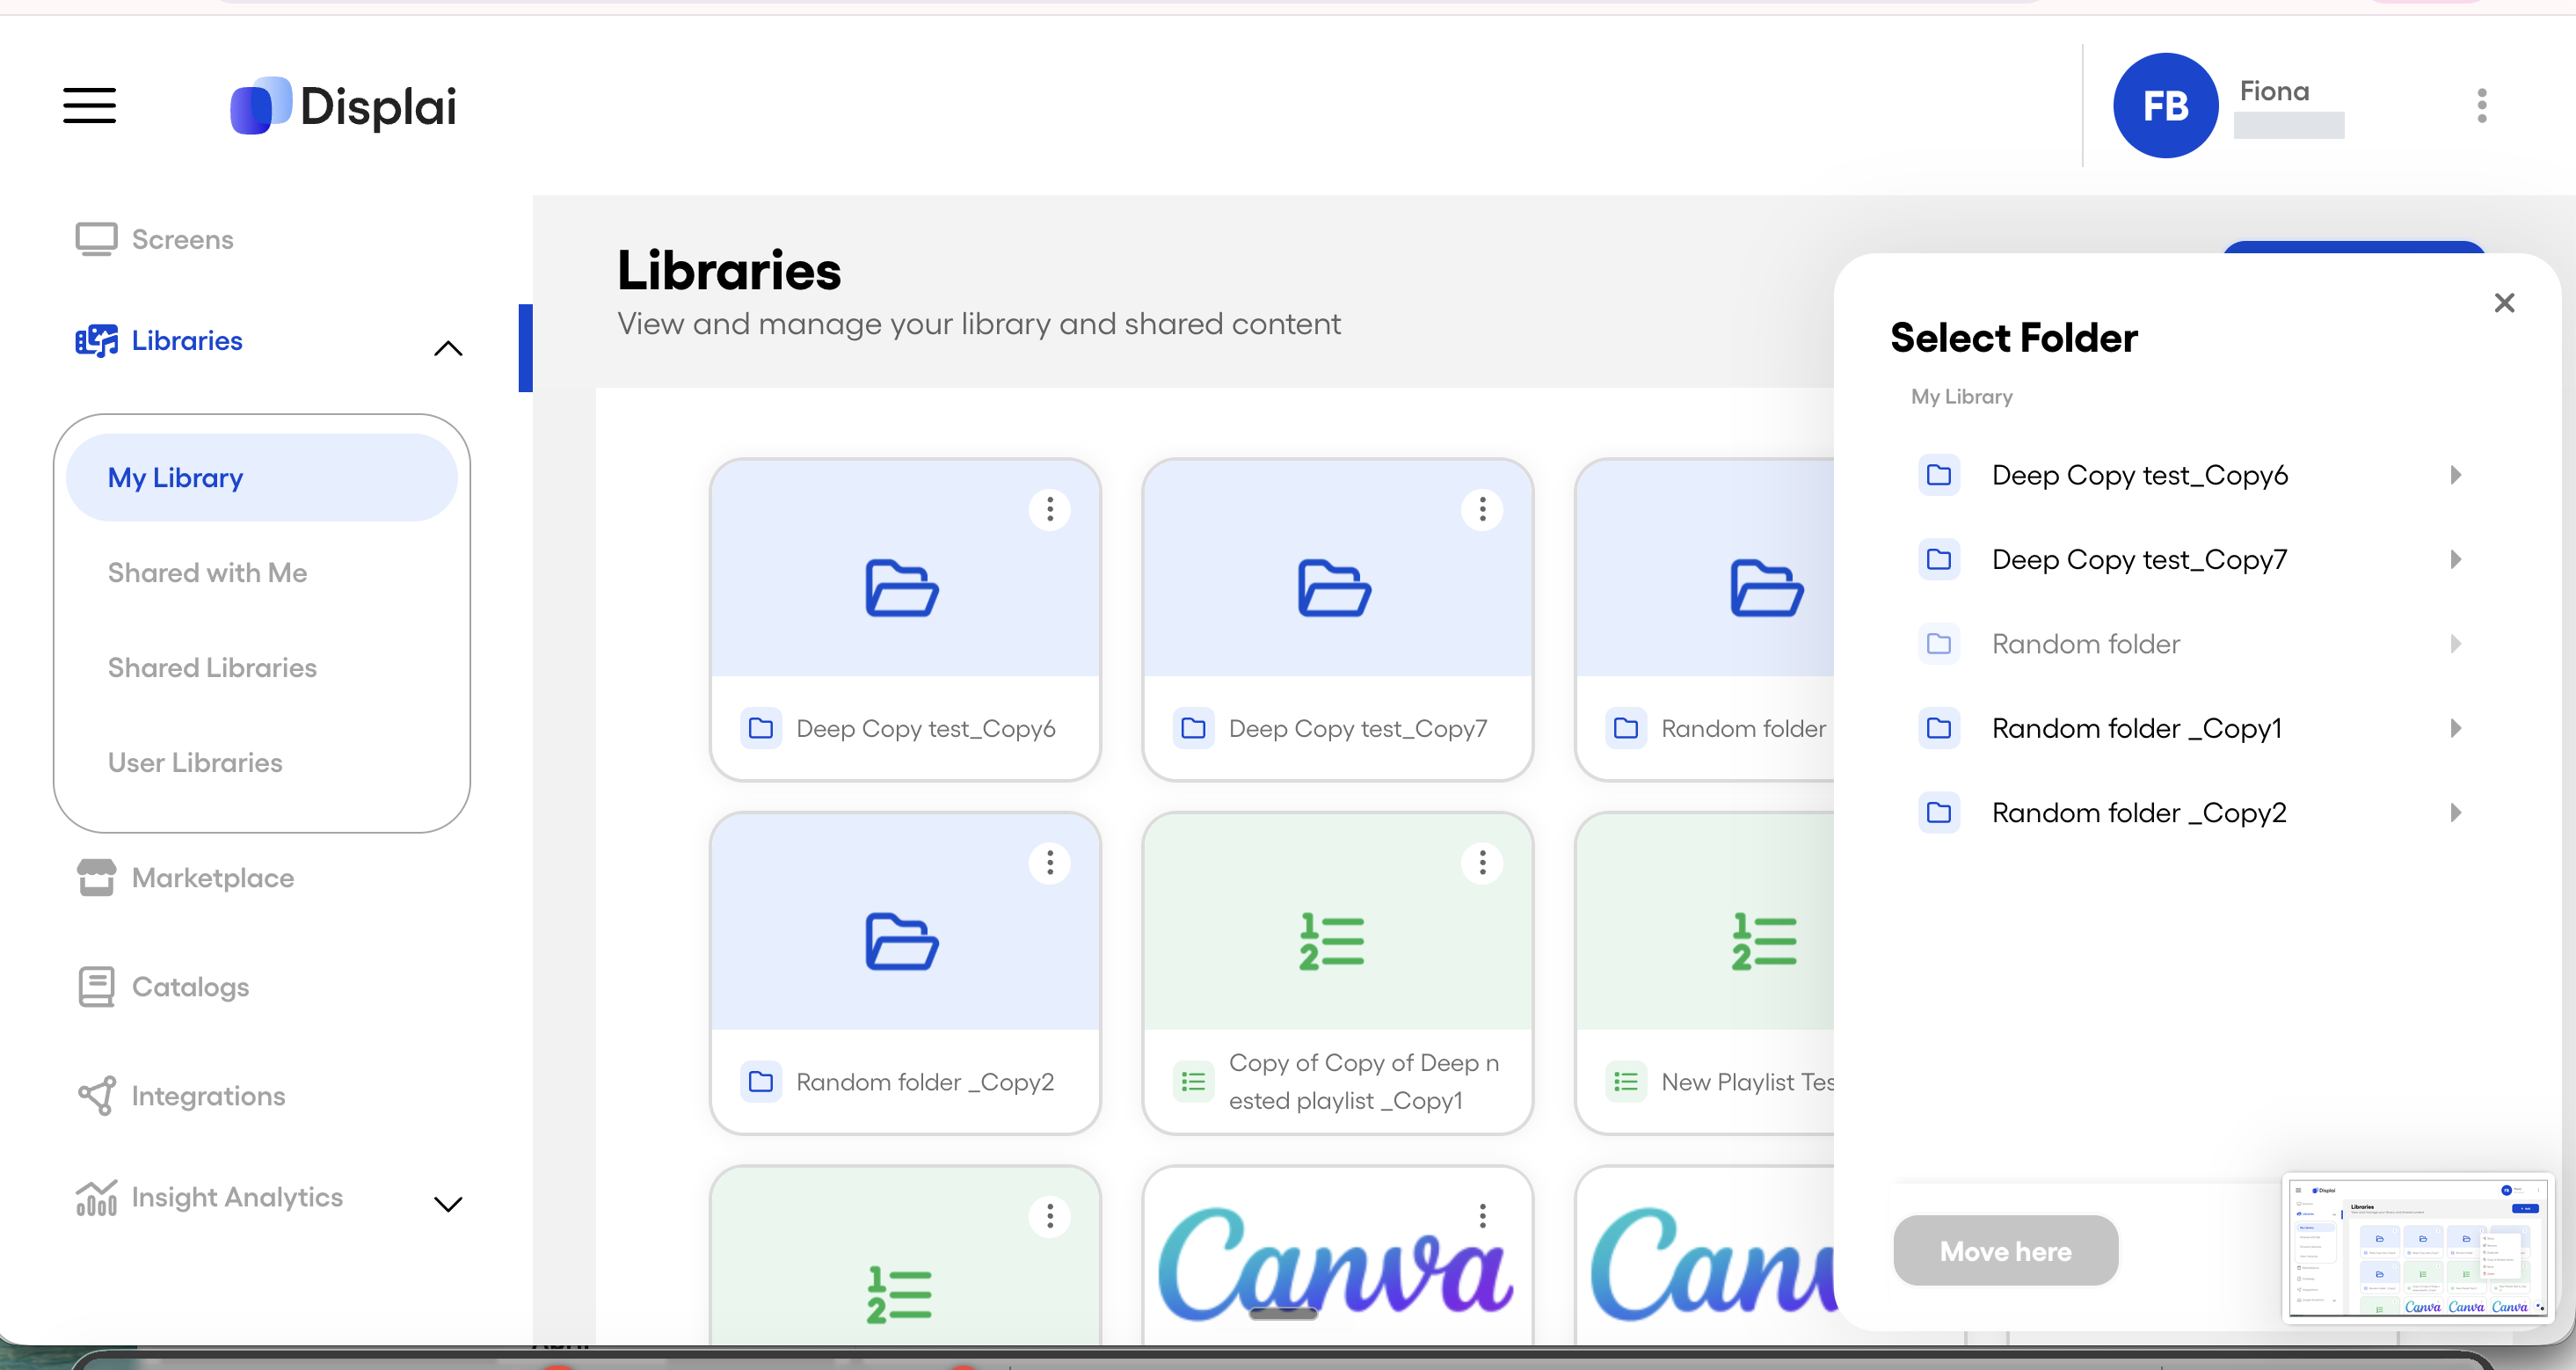2576x1370 pixels.
Task: Expand the Random folder _Copy2 arrow in the dialog
Action: pyautogui.click(x=2456, y=812)
